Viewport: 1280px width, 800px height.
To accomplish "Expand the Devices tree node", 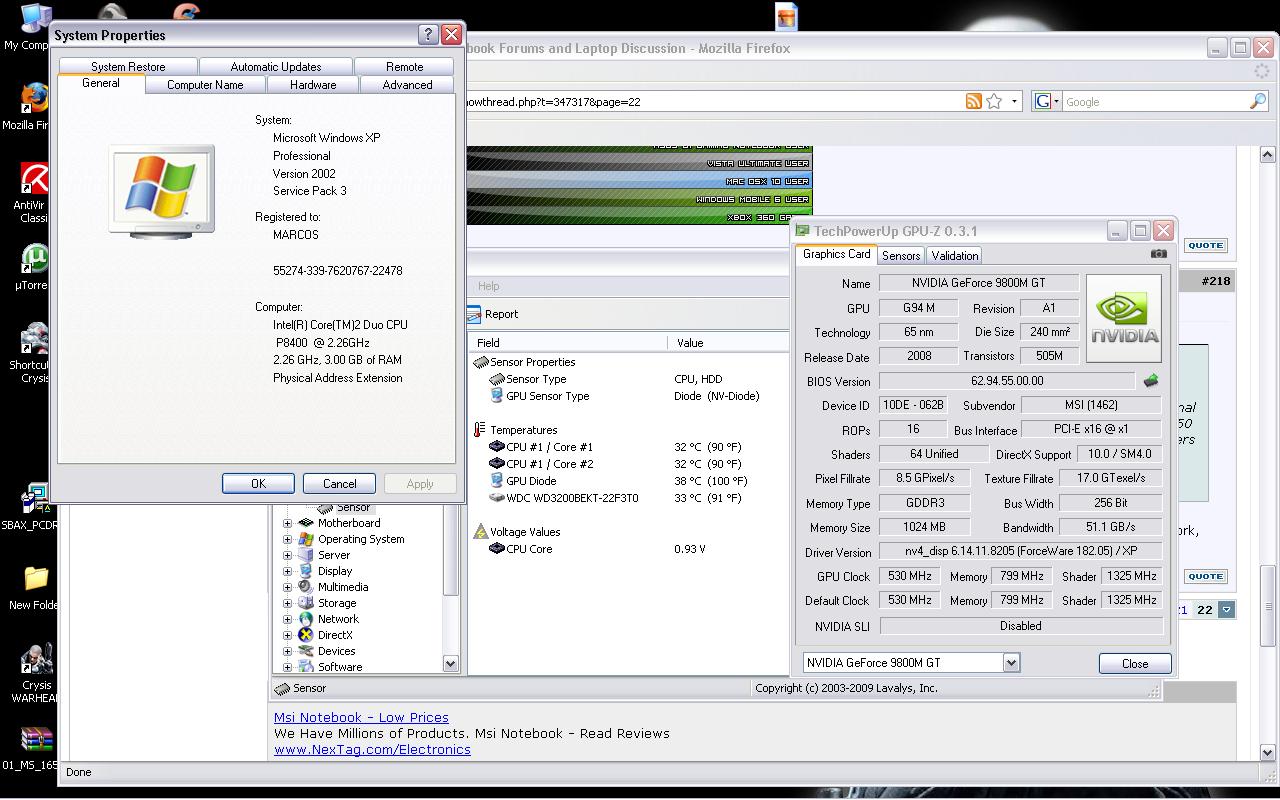I will [288, 651].
